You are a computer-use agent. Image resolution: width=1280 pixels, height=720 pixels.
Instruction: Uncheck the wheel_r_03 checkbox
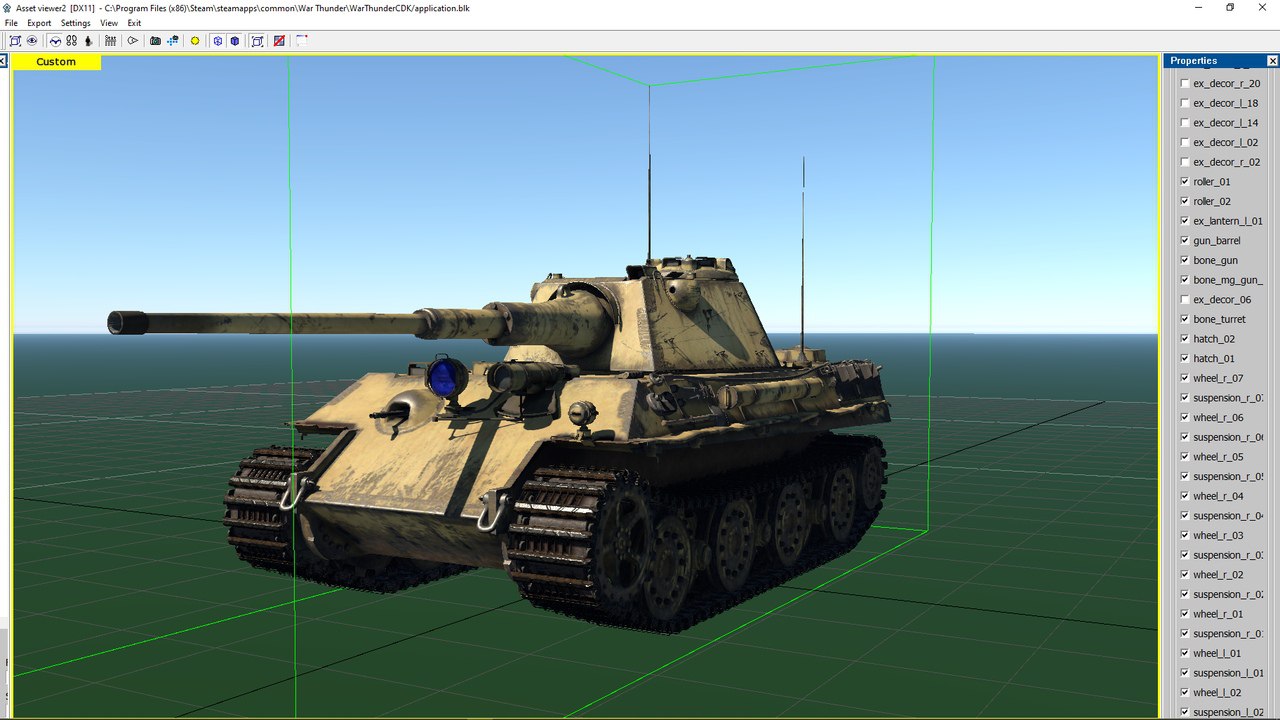tap(1185, 536)
